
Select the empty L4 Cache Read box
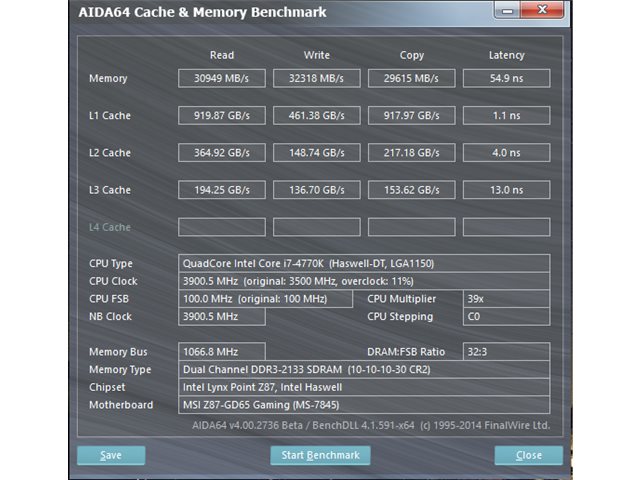point(222,227)
